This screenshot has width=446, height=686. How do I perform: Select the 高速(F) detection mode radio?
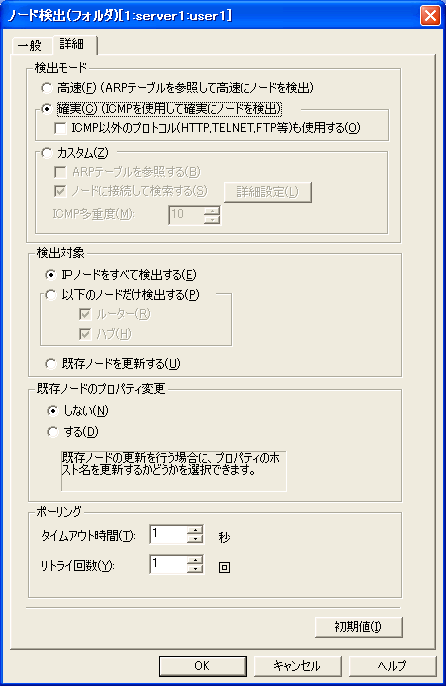pos(47,88)
